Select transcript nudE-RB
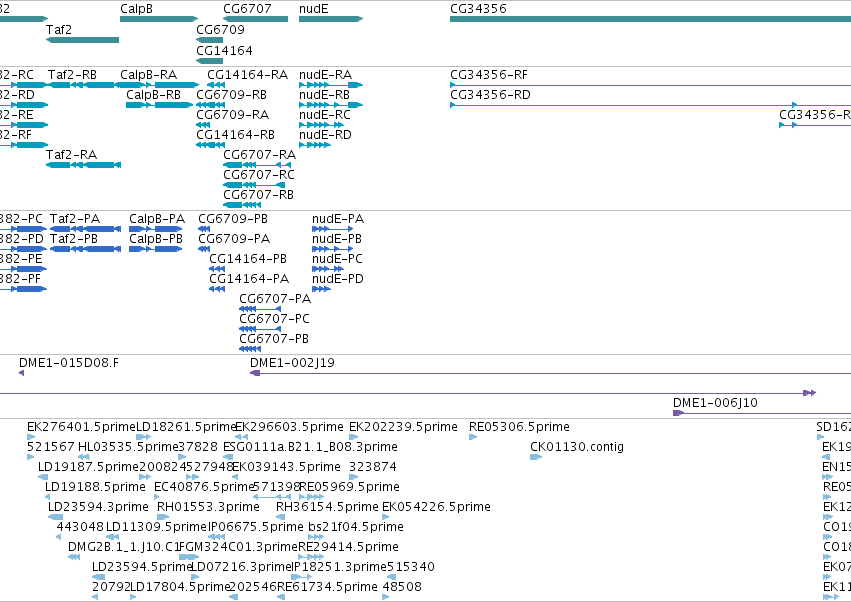Image resolution: width=851 pixels, height=602 pixels. tap(325, 94)
